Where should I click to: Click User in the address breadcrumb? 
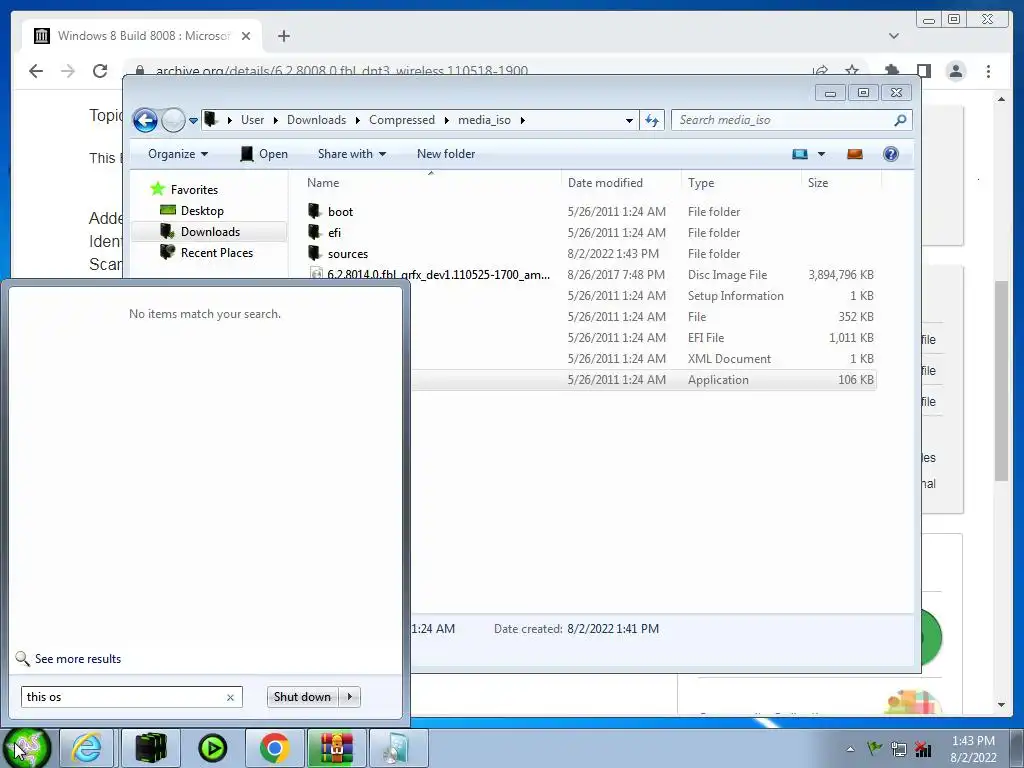click(252, 120)
